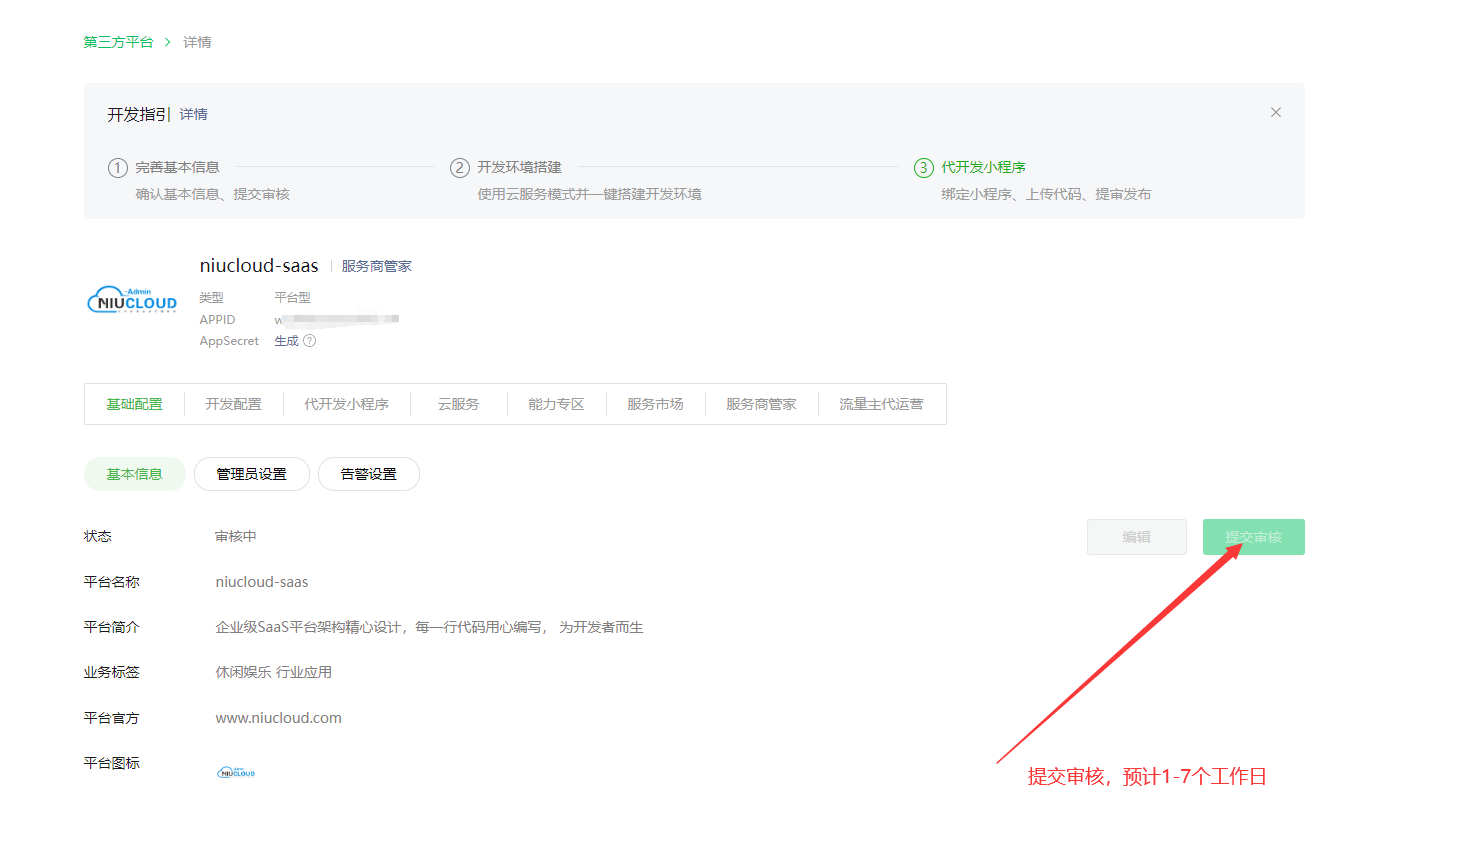1457x845 pixels.
Task: Go back to 第三方平台 breadcrumb
Action: pos(118,42)
